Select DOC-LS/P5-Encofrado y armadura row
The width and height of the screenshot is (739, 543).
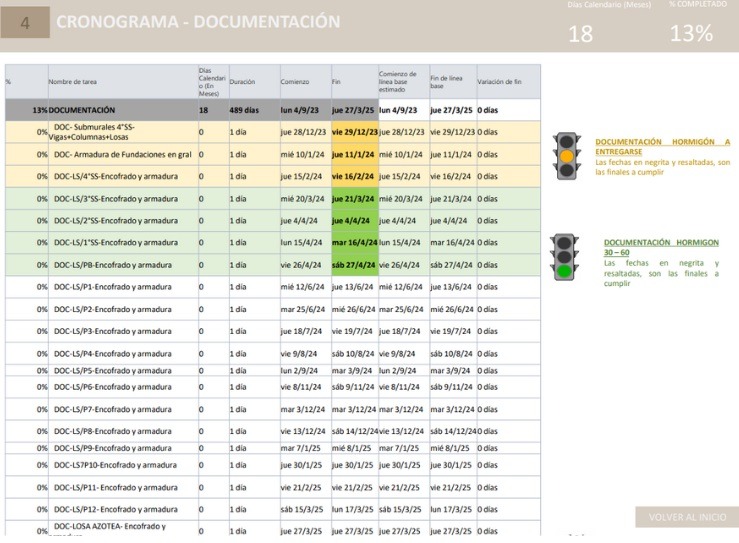point(273,370)
